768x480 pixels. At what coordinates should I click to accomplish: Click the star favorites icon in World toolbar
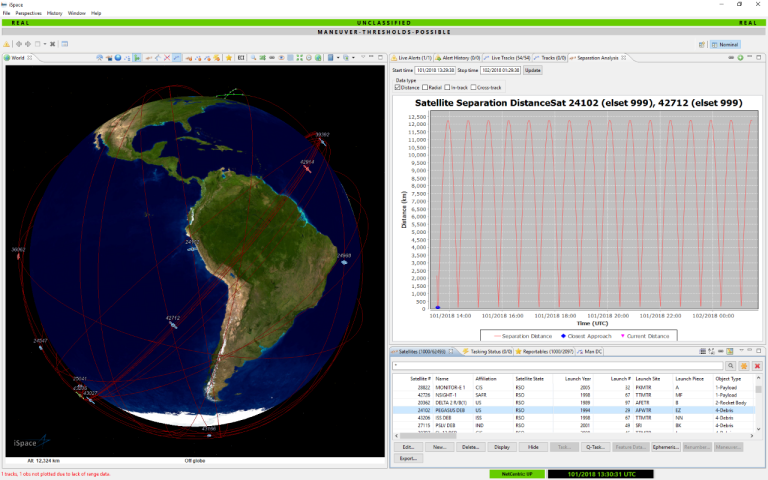(x=229, y=58)
